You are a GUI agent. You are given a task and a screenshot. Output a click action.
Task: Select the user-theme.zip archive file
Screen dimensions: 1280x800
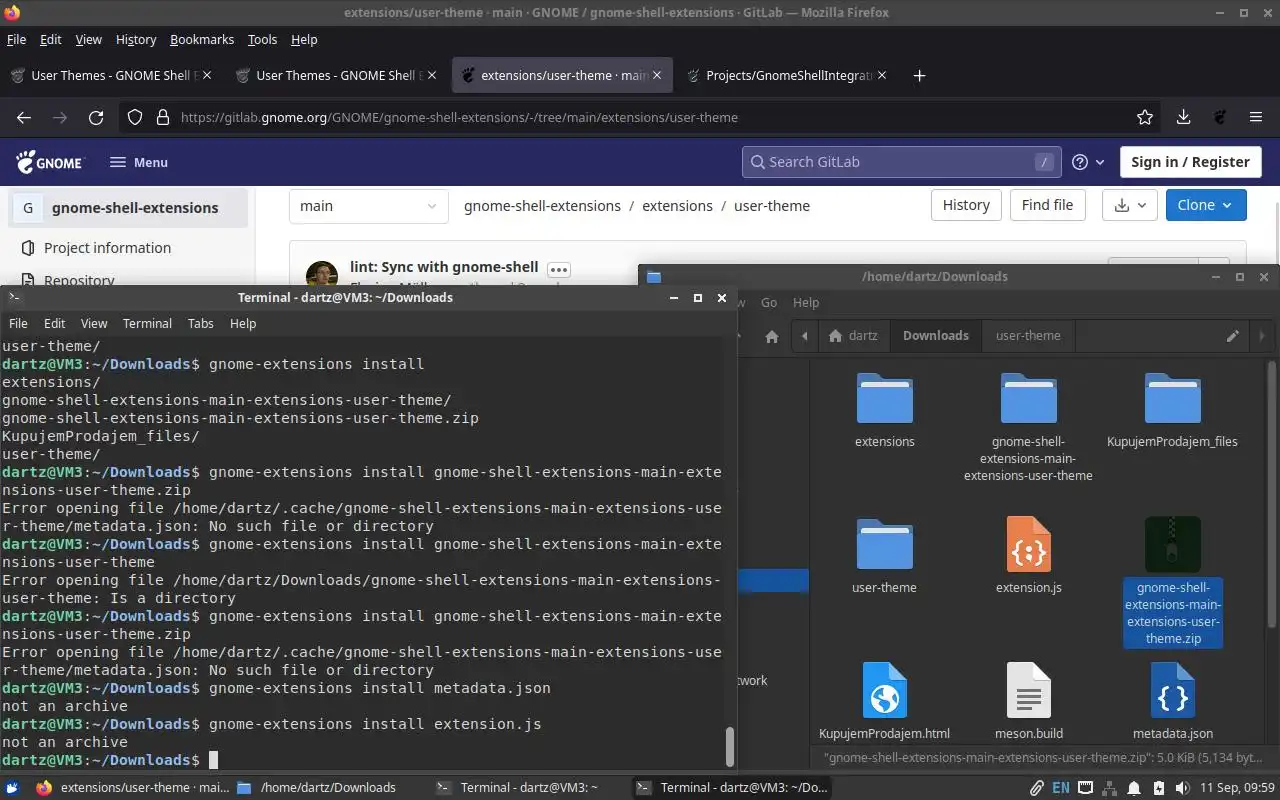1172,545
